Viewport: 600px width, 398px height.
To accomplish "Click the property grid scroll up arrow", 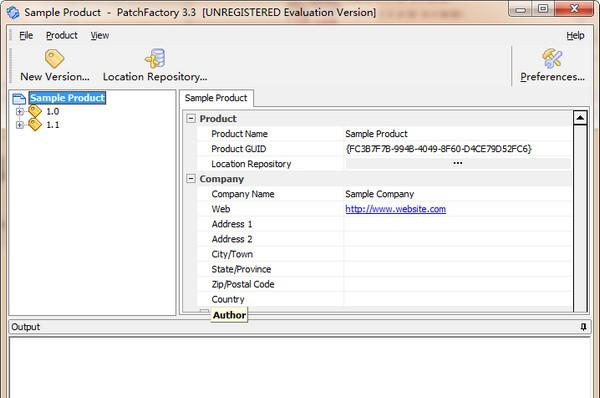I will point(580,118).
